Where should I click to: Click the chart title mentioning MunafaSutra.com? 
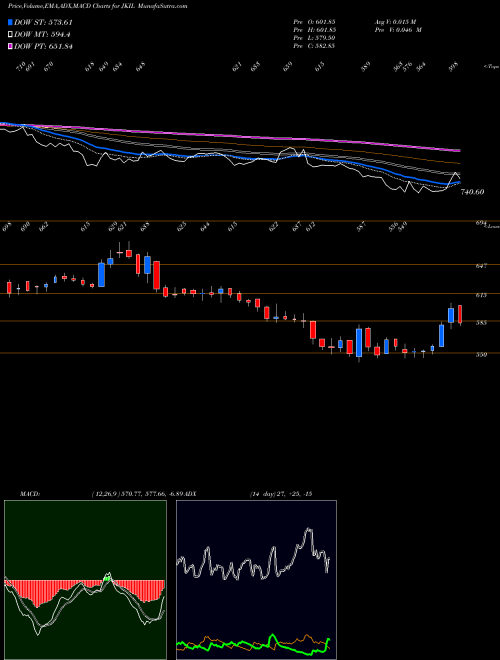(x=98, y=6)
